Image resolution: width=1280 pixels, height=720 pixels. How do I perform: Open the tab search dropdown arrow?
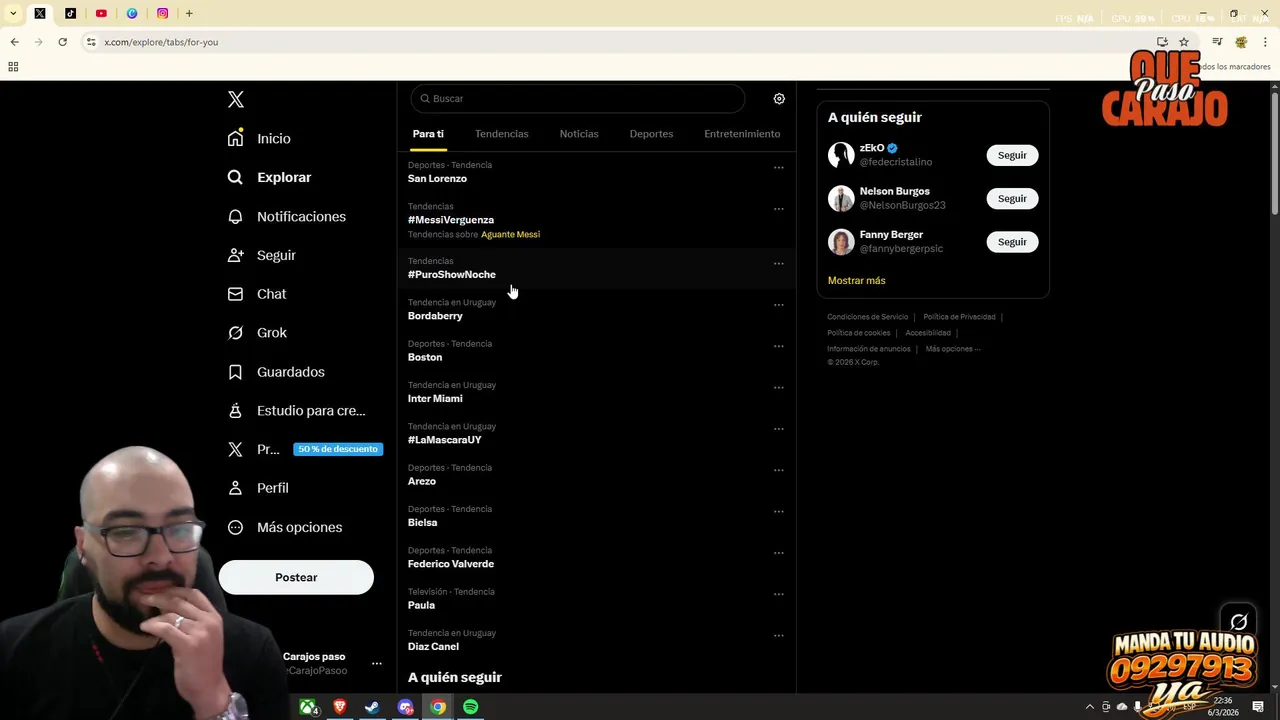tap(13, 13)
